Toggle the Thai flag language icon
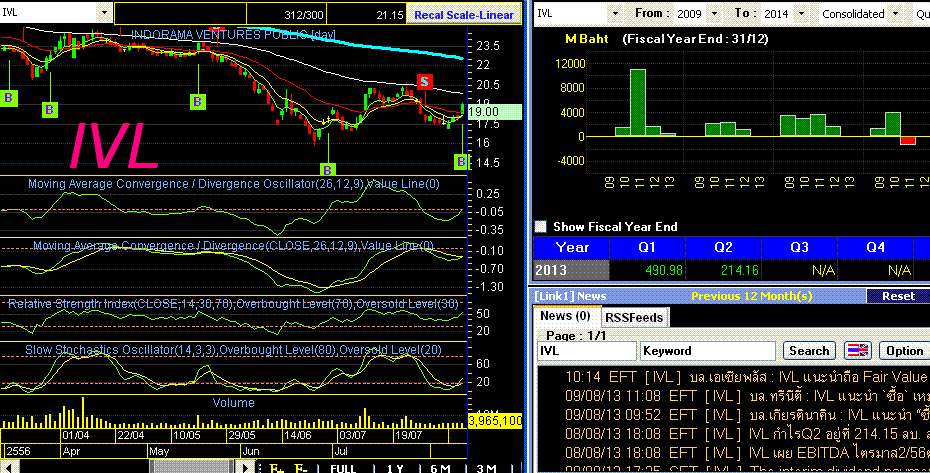930x473 pixels. [x=857, y=351]
